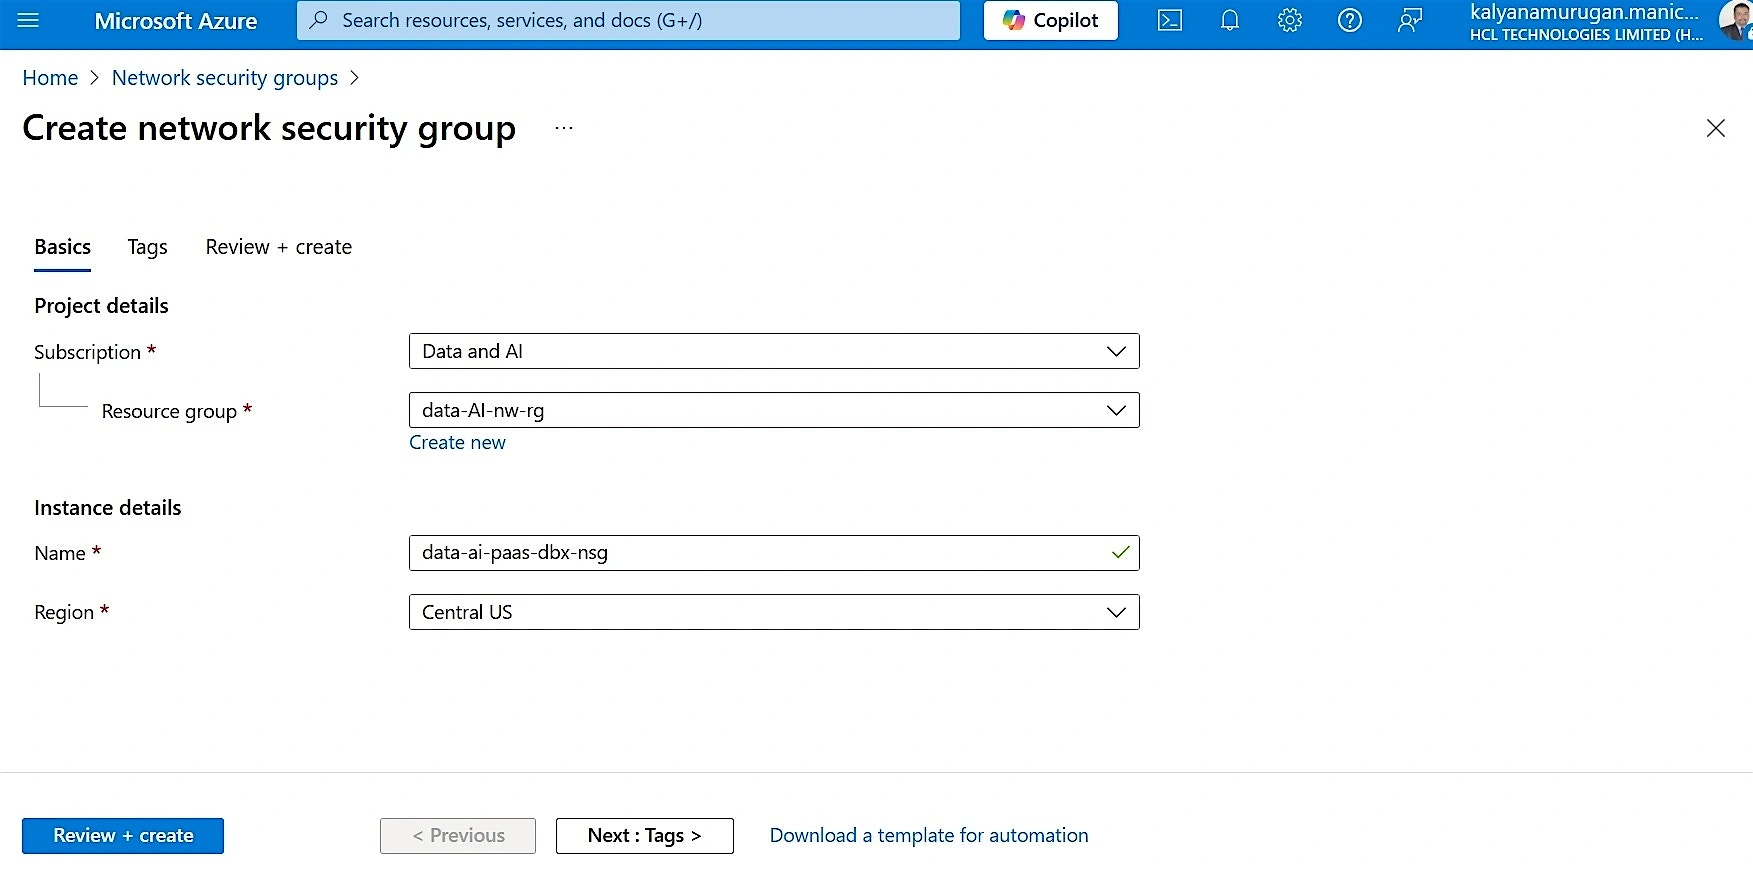1753x875 pixels.
Task: Click the user account avatar
Action: pos(1734,21)
